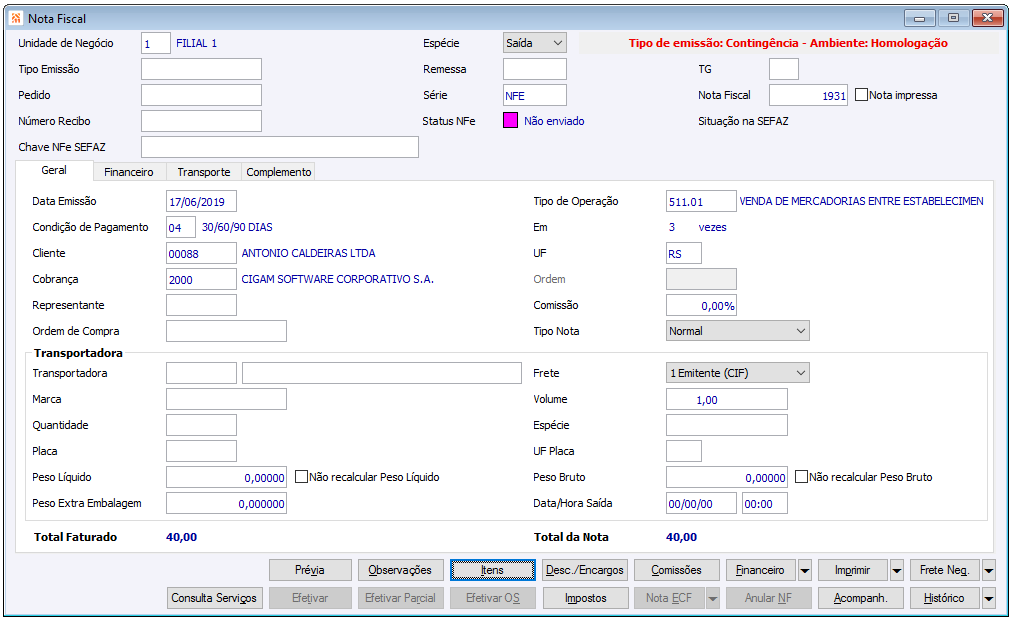Check Não recalcular Peso Bruto
The image size is (1011, 619).
[801, 477]
